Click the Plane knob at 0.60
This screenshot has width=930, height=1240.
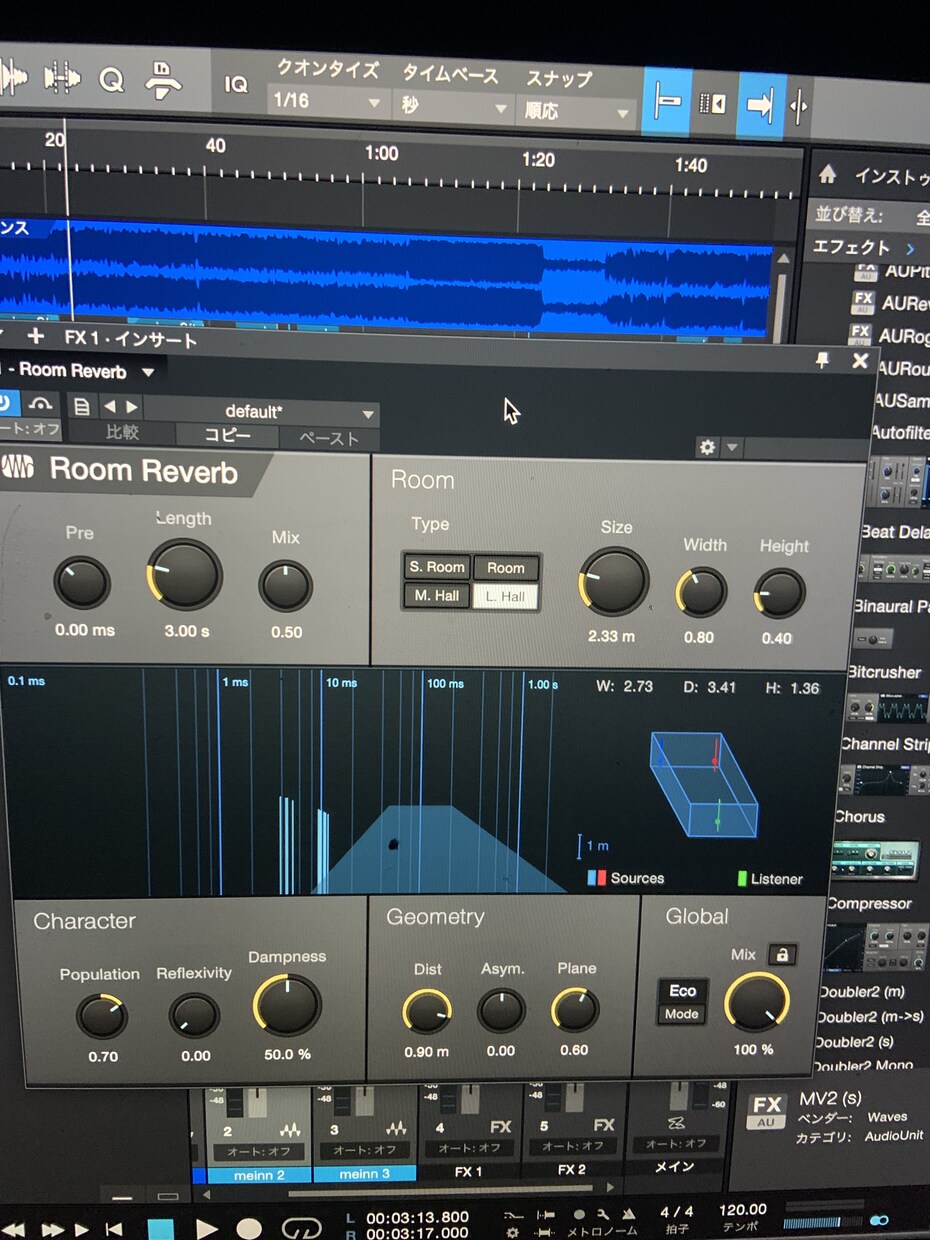(x=575, y=1011)
